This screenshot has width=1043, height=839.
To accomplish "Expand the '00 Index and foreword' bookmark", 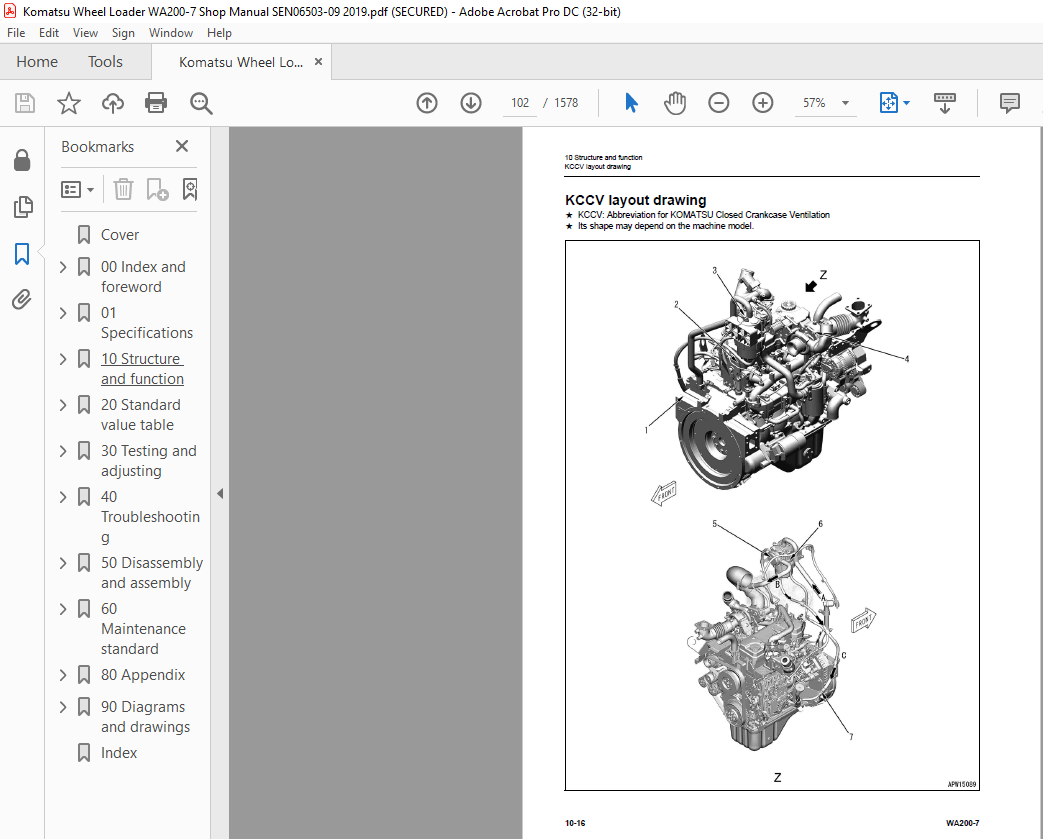I will 63,267.
